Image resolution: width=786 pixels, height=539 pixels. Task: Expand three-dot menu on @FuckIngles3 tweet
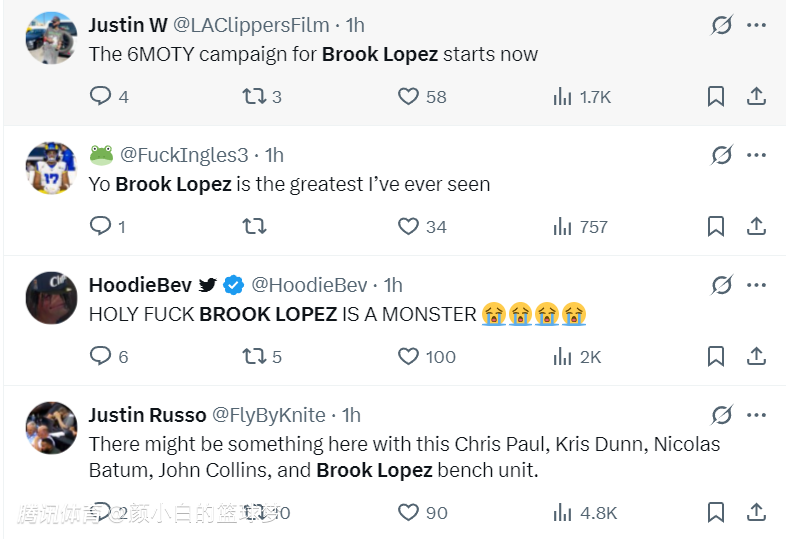(x=757, y=155)
